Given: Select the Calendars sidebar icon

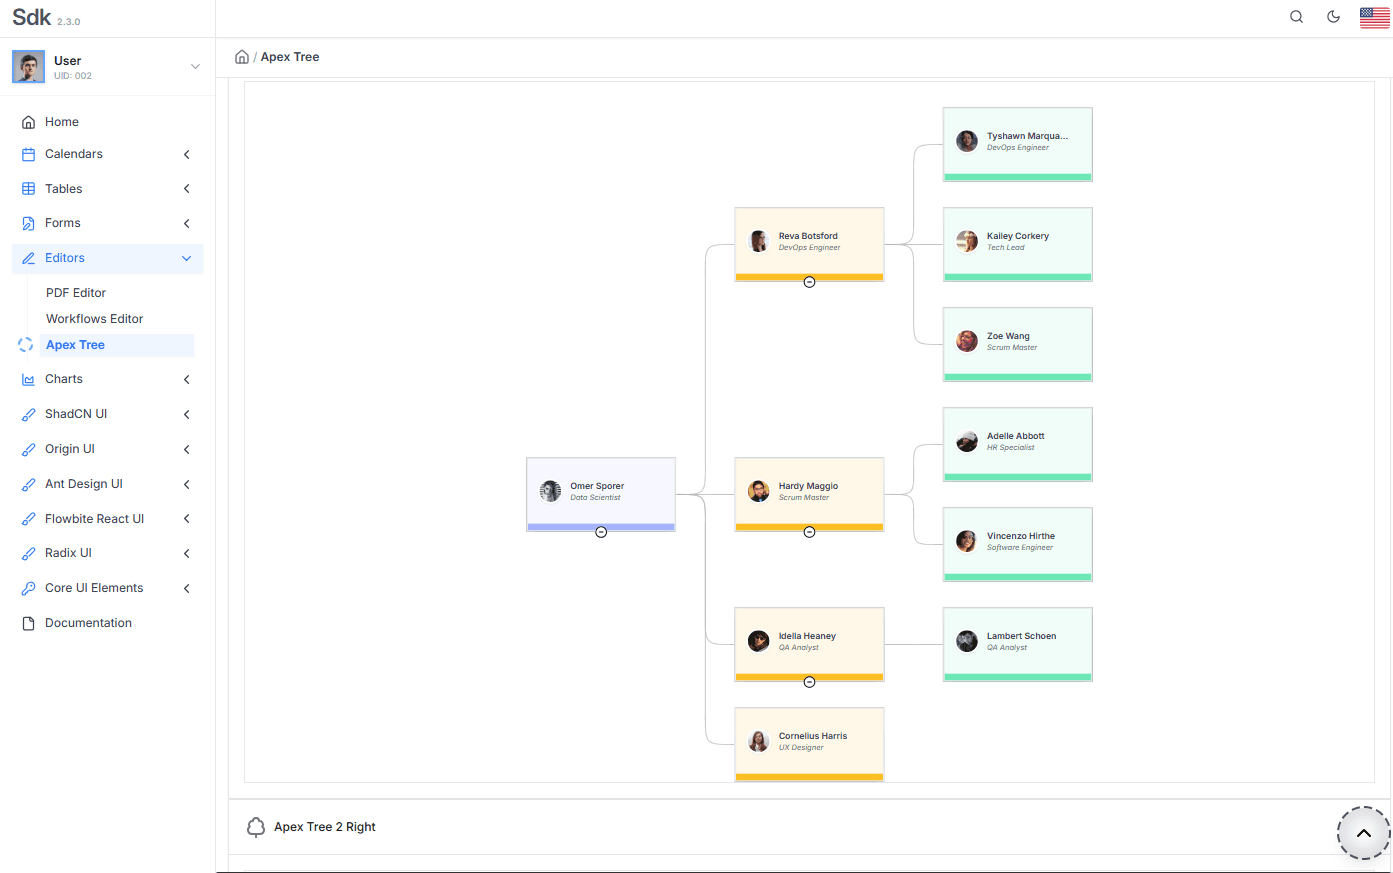Looking at the screenshot, I should 26,154.
